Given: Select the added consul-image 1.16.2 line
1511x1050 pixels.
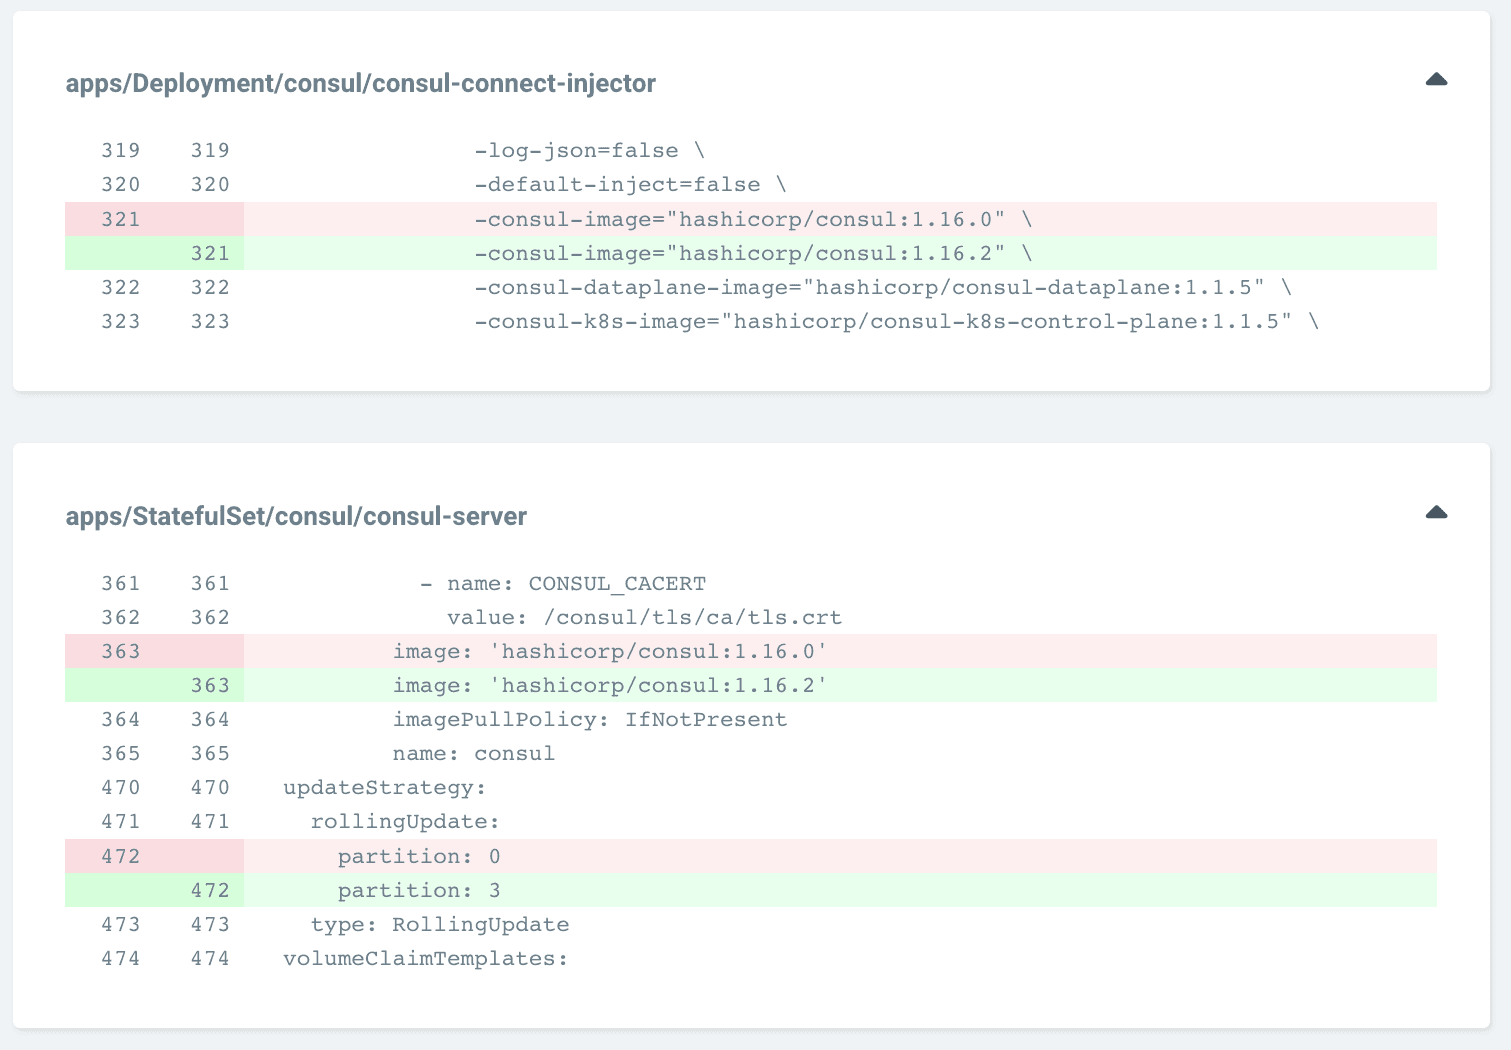Looking at the screenshot, I should click(752, 253).
